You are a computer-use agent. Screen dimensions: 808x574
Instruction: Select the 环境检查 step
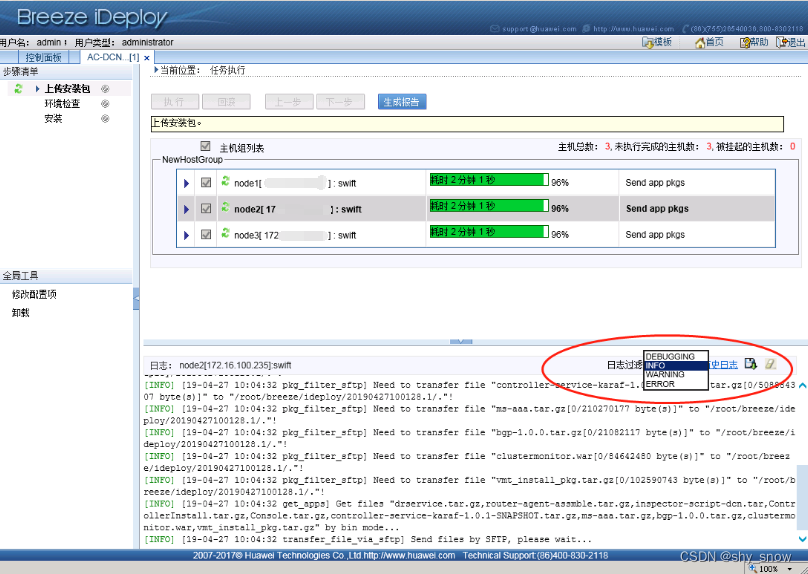(62, 104)
